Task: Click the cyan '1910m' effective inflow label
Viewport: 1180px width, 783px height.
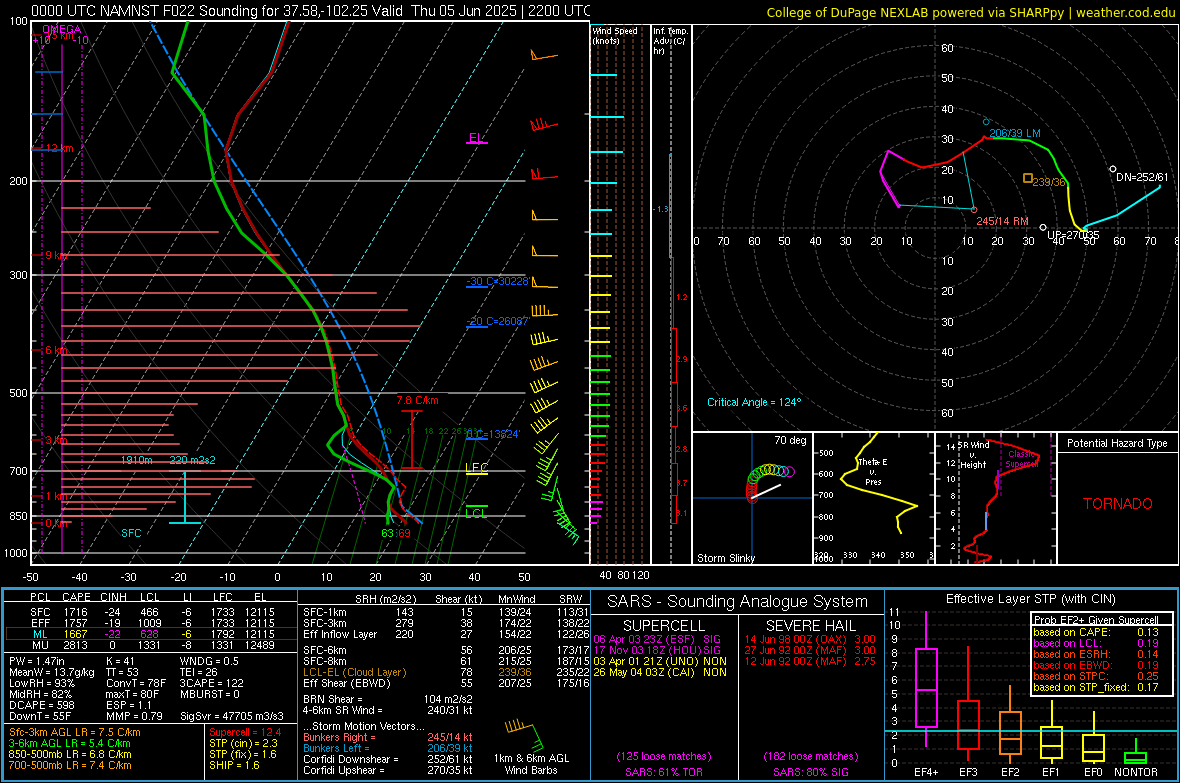Action: click(136, 460)
